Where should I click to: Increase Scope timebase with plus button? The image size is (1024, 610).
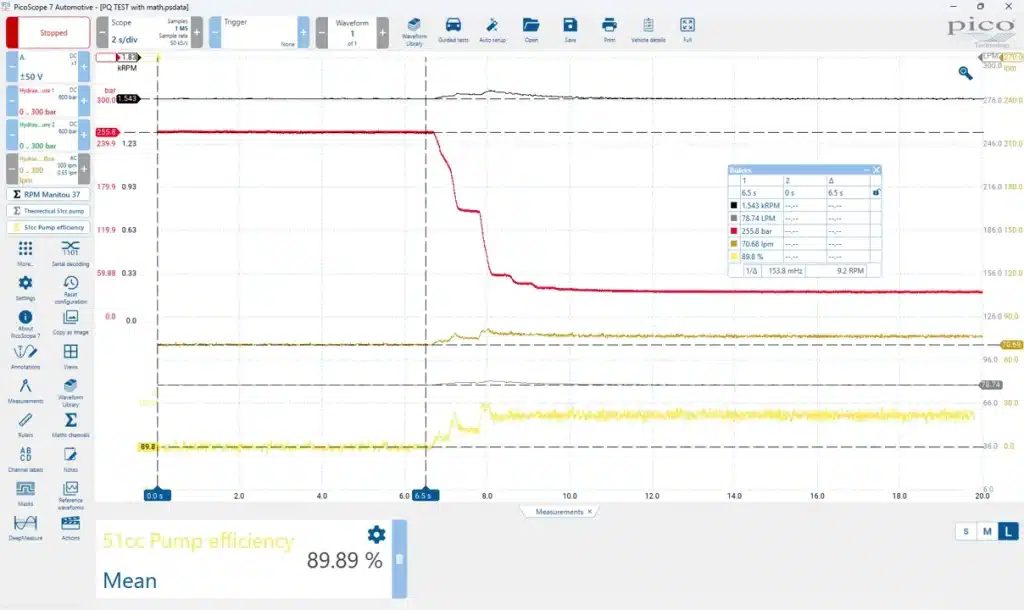tap(197, 33)
